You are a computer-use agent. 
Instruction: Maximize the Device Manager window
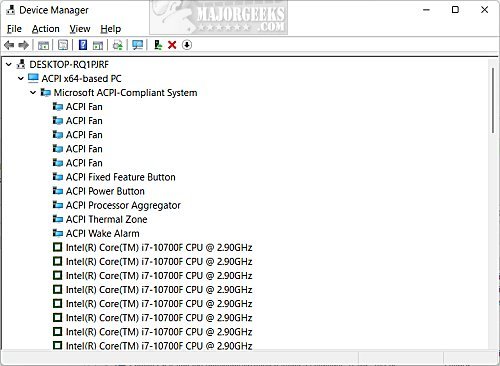455,10
